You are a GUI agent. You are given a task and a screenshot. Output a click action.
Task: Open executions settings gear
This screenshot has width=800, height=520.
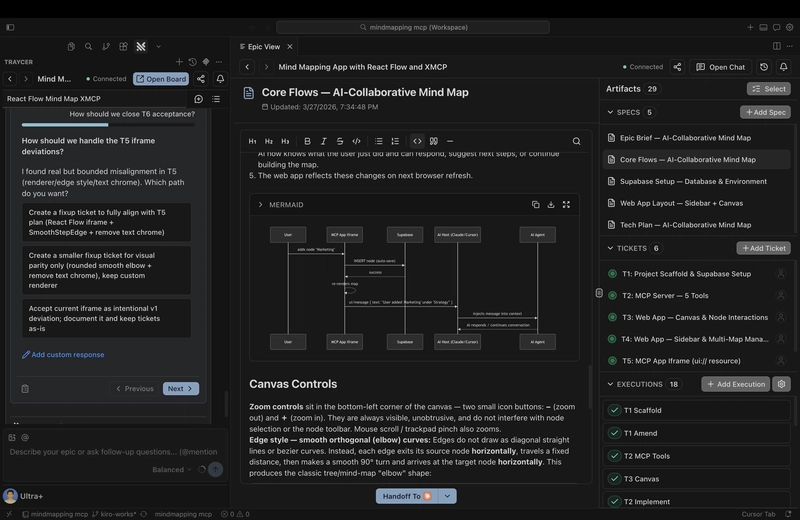point(781,384)
